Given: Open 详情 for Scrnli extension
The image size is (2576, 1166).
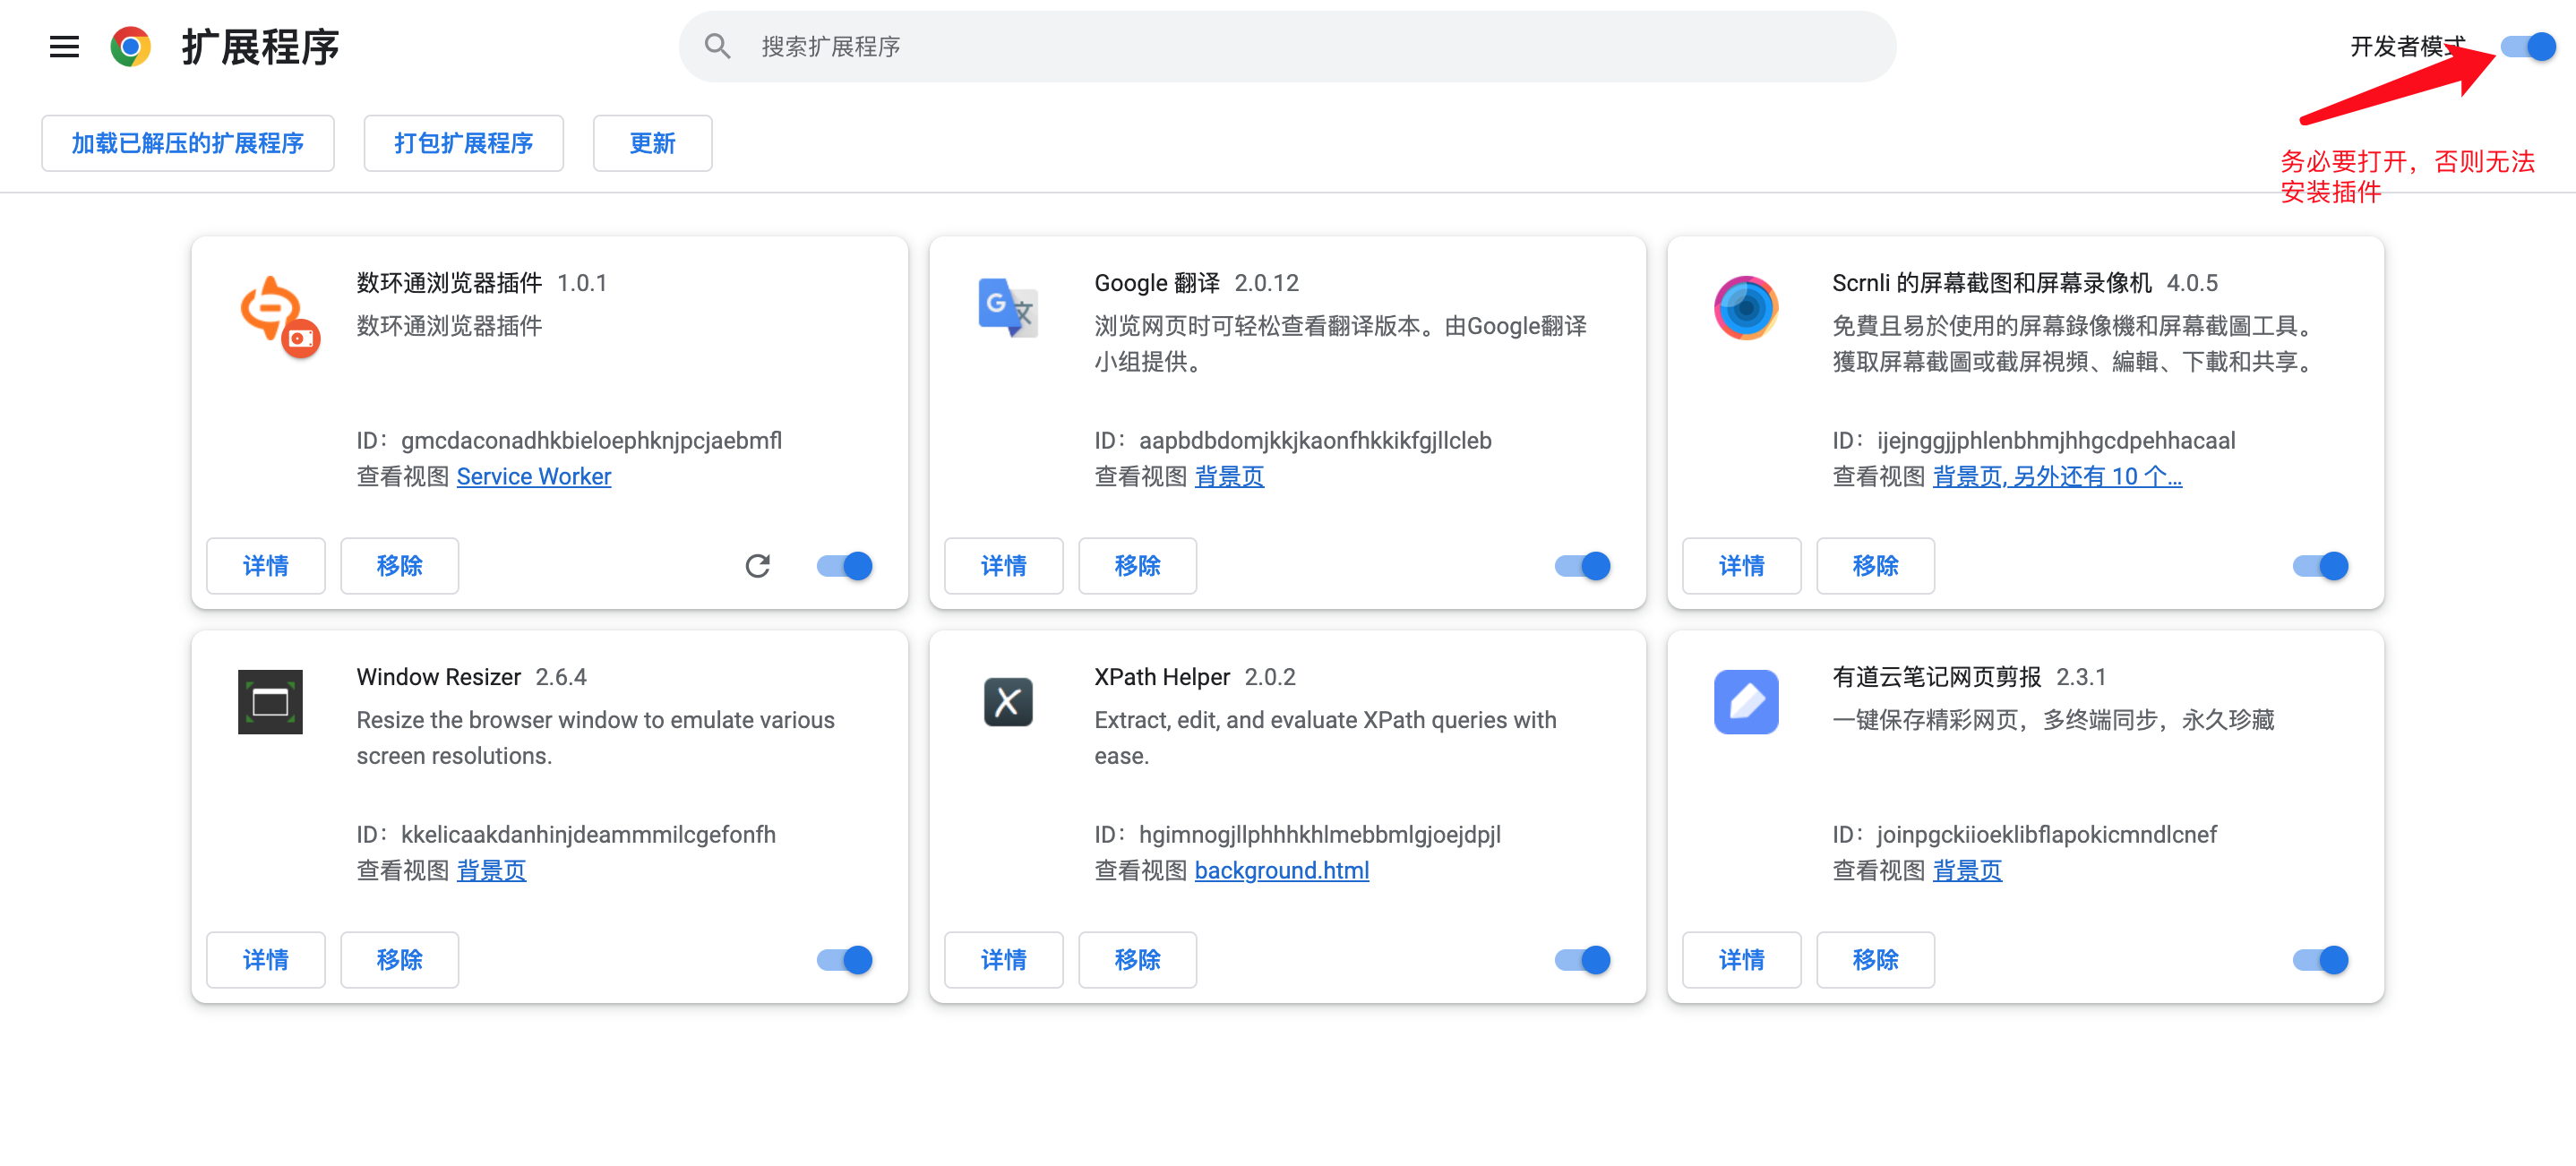Looking at the screenshot, I should coord(1742,566).
